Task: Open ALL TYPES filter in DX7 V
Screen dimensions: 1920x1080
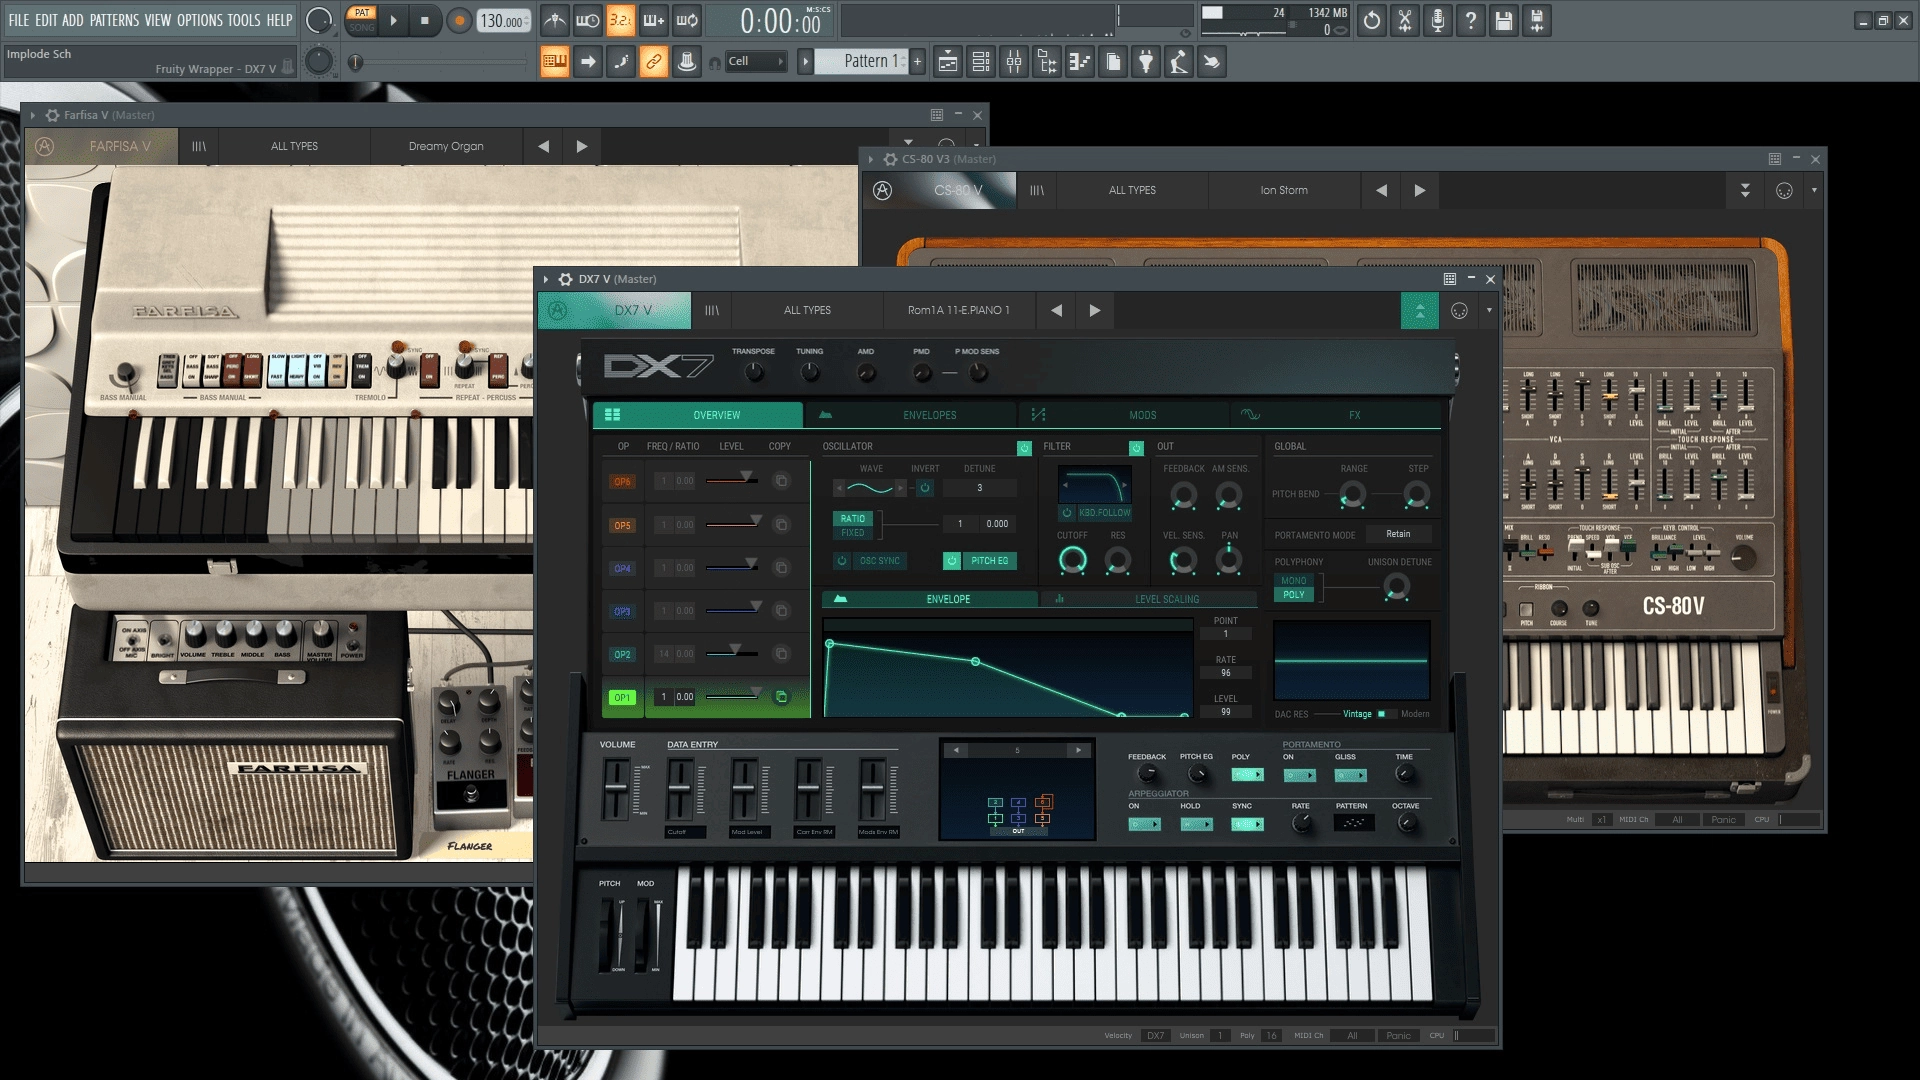Action: point(807,310)
